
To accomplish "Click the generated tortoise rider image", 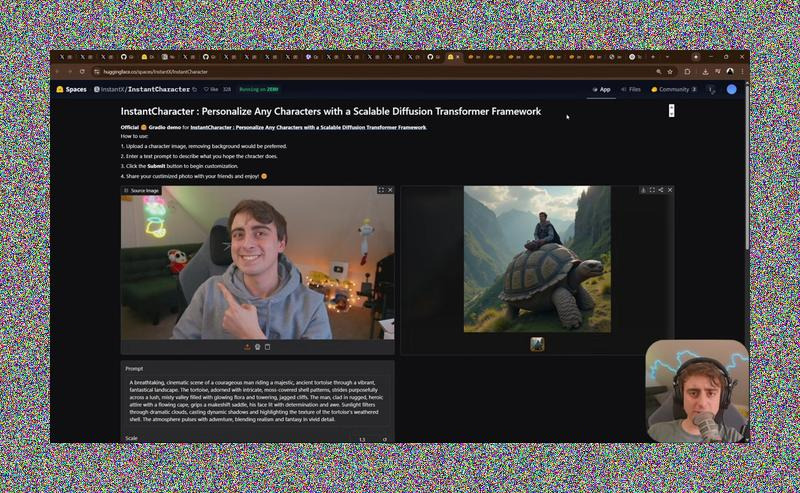I will [x=537, y=259].
